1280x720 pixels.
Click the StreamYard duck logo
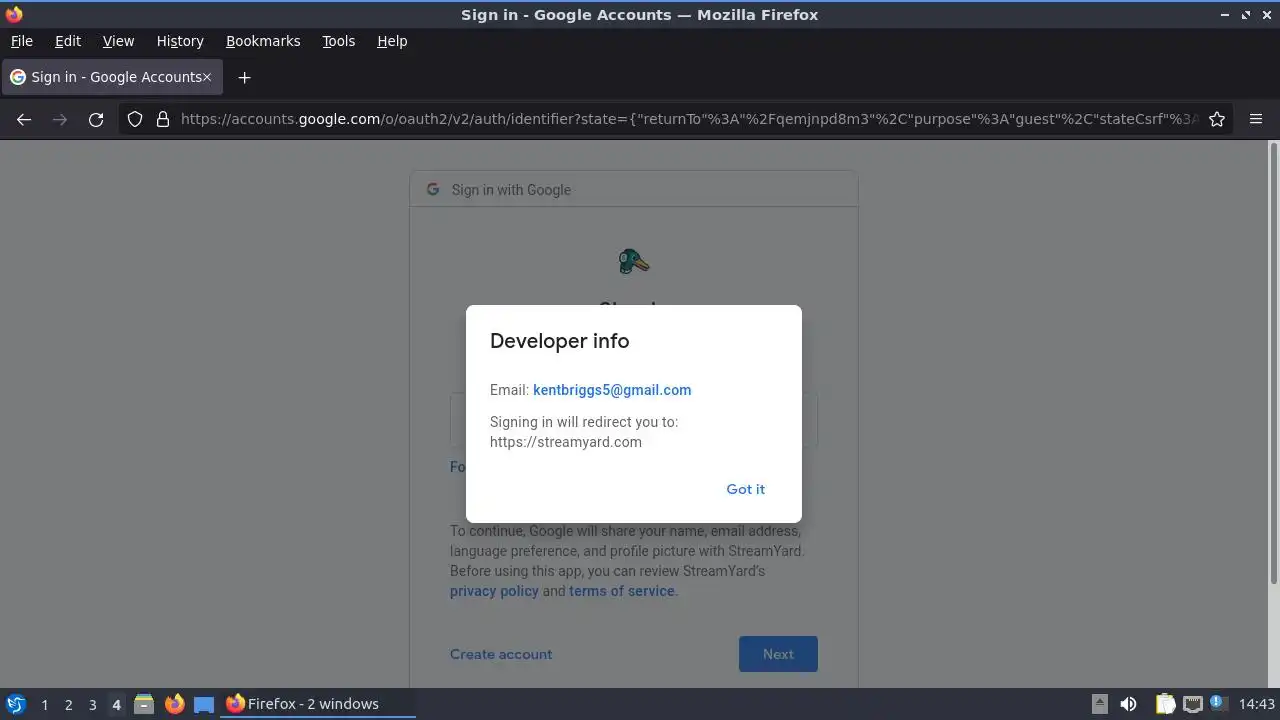pos(633,262)
